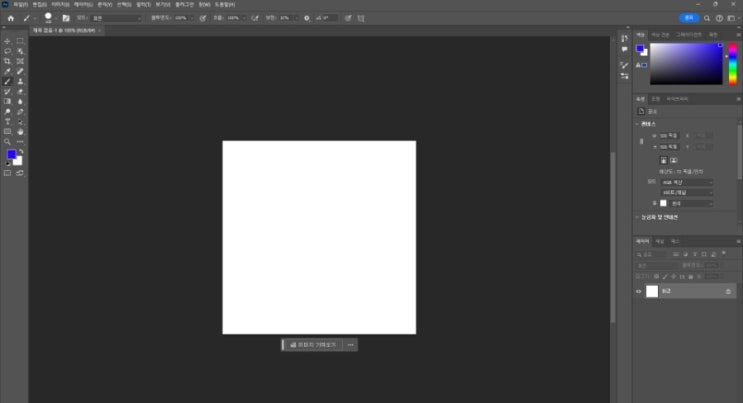Click the blue Share button

tap(689, 18)
